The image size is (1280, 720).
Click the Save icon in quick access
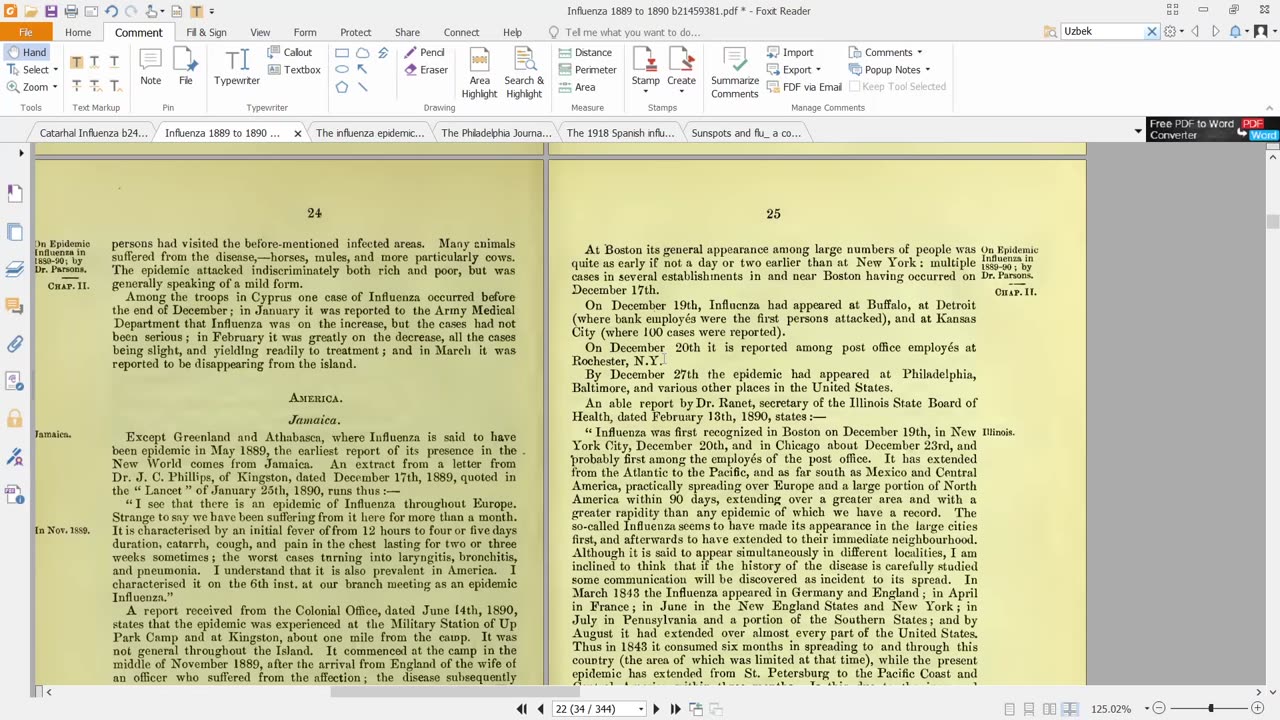[50, 11]
